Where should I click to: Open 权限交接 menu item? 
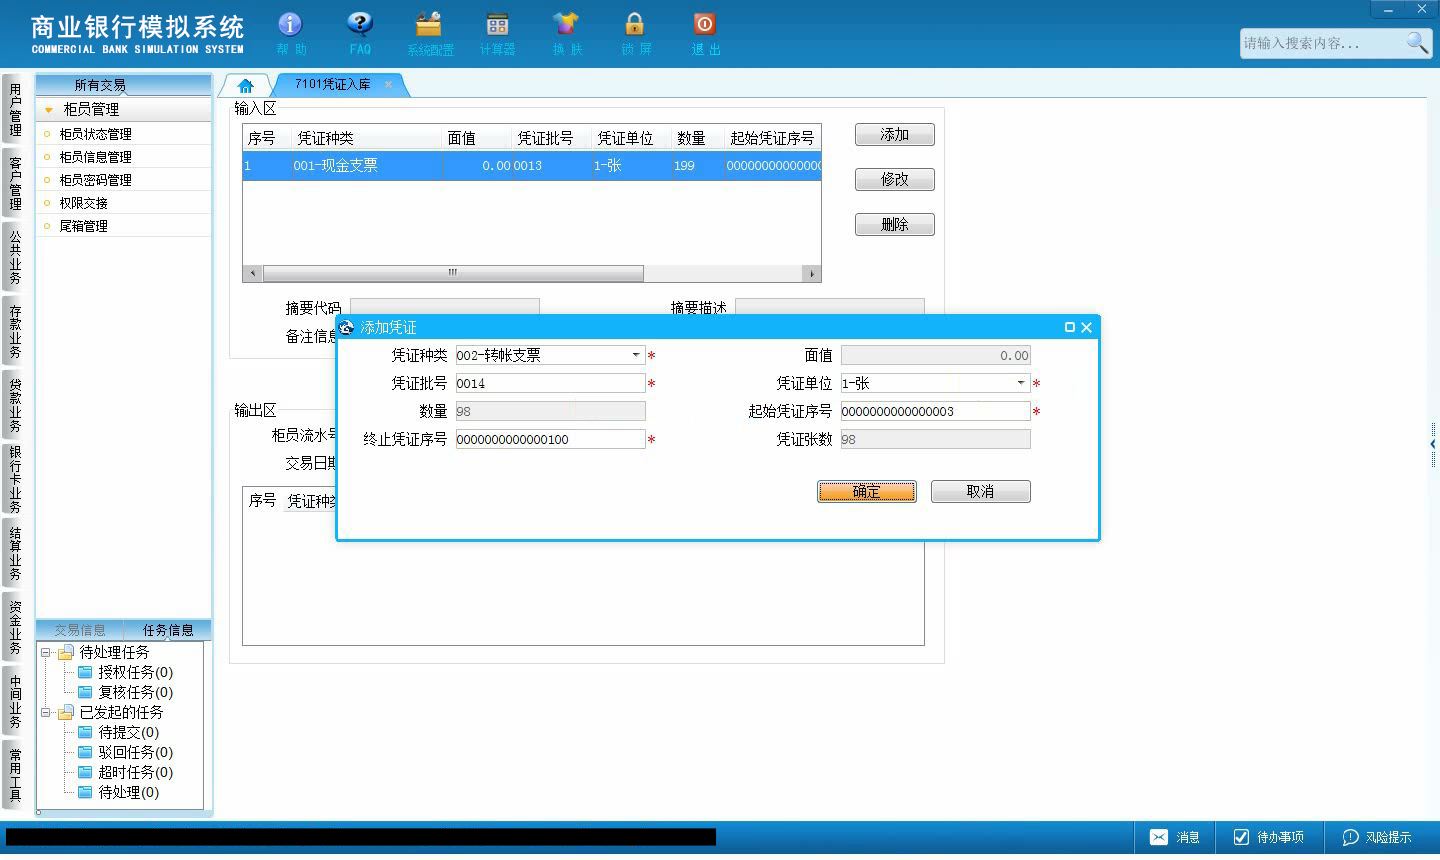(124, 203)
